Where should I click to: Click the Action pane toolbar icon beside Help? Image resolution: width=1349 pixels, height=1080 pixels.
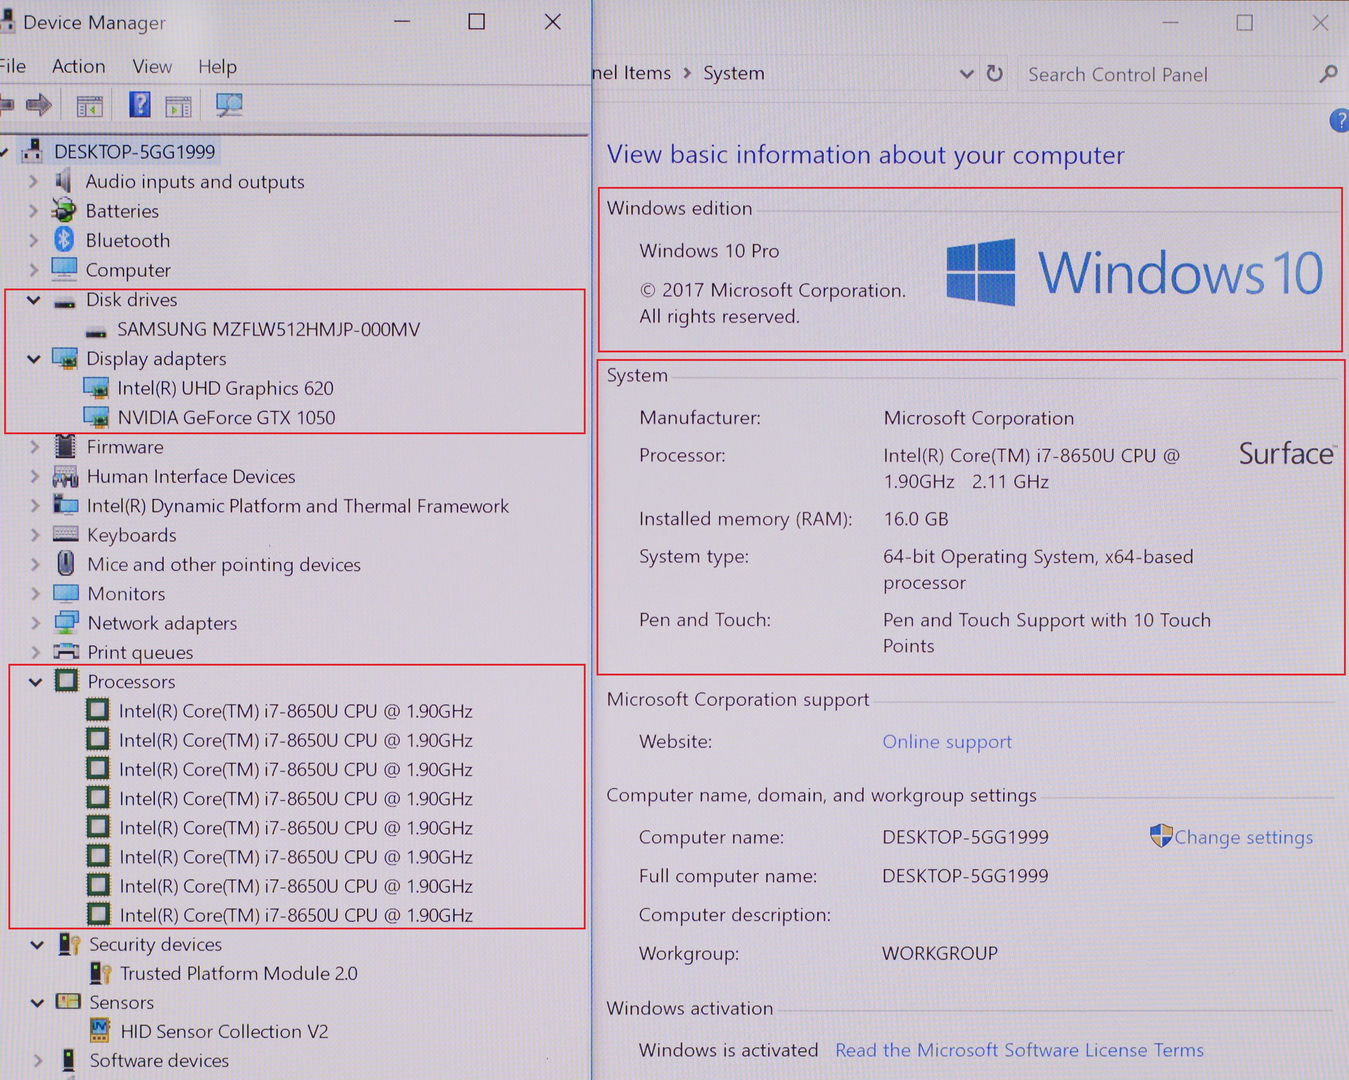click(178, 105)
